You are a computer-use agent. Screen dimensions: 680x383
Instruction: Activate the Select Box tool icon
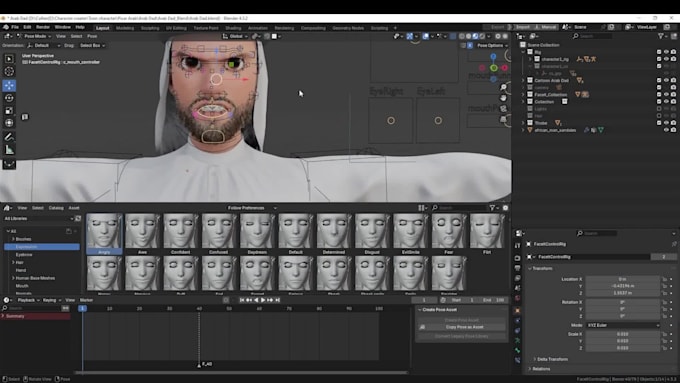(9, 59)
